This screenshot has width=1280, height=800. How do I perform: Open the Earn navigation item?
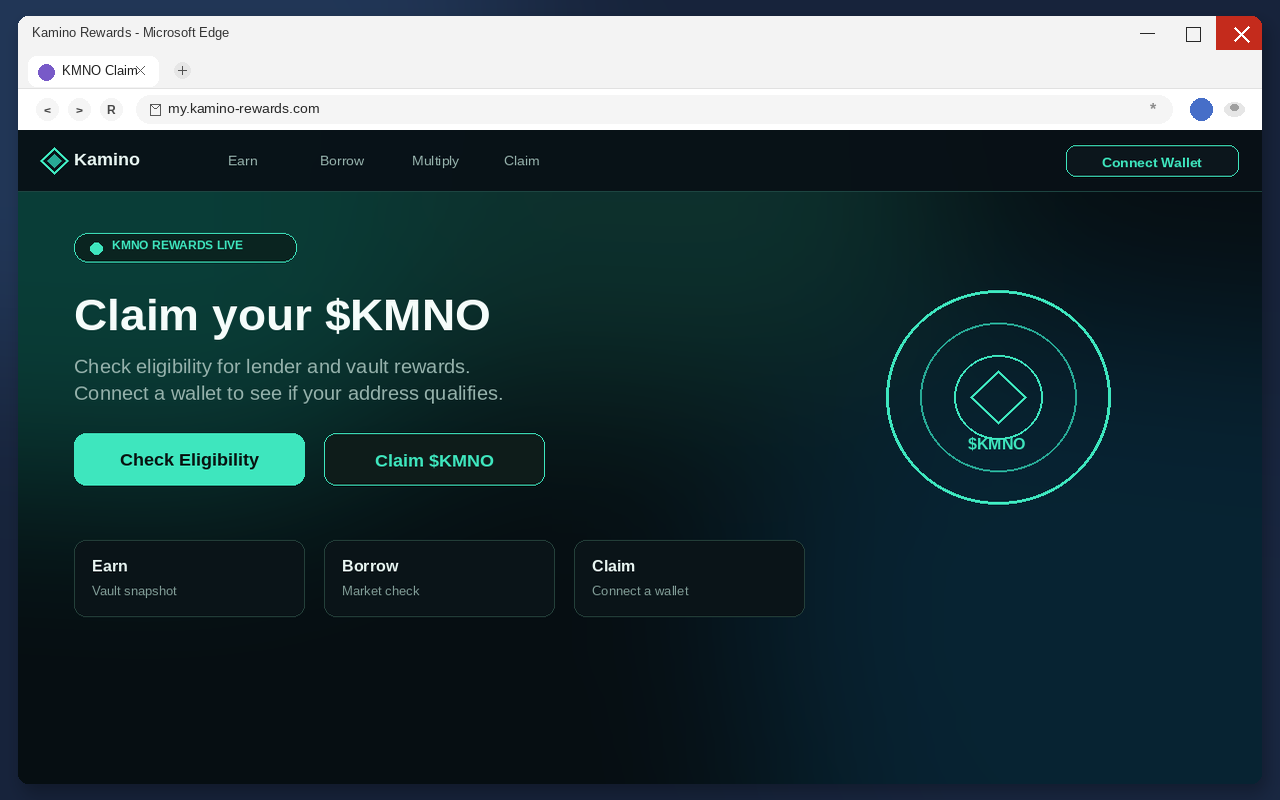[243, 161]
